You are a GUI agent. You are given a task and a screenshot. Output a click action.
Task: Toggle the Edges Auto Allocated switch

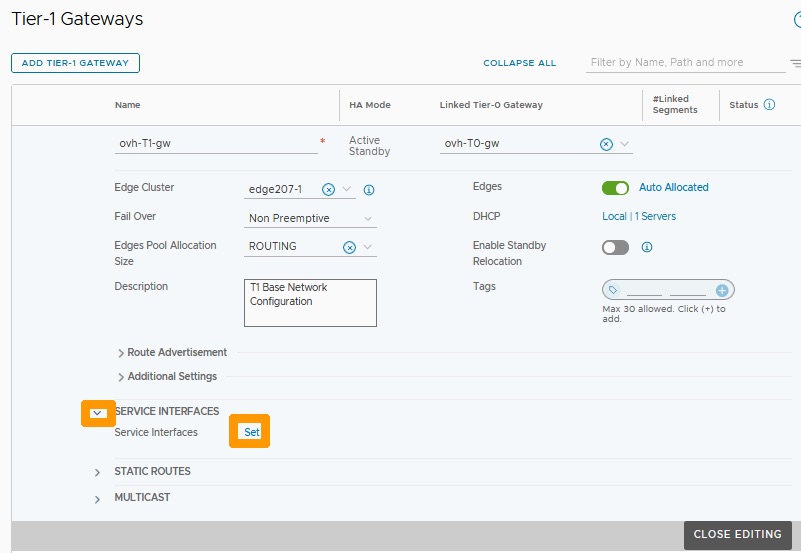coord(615,188)
